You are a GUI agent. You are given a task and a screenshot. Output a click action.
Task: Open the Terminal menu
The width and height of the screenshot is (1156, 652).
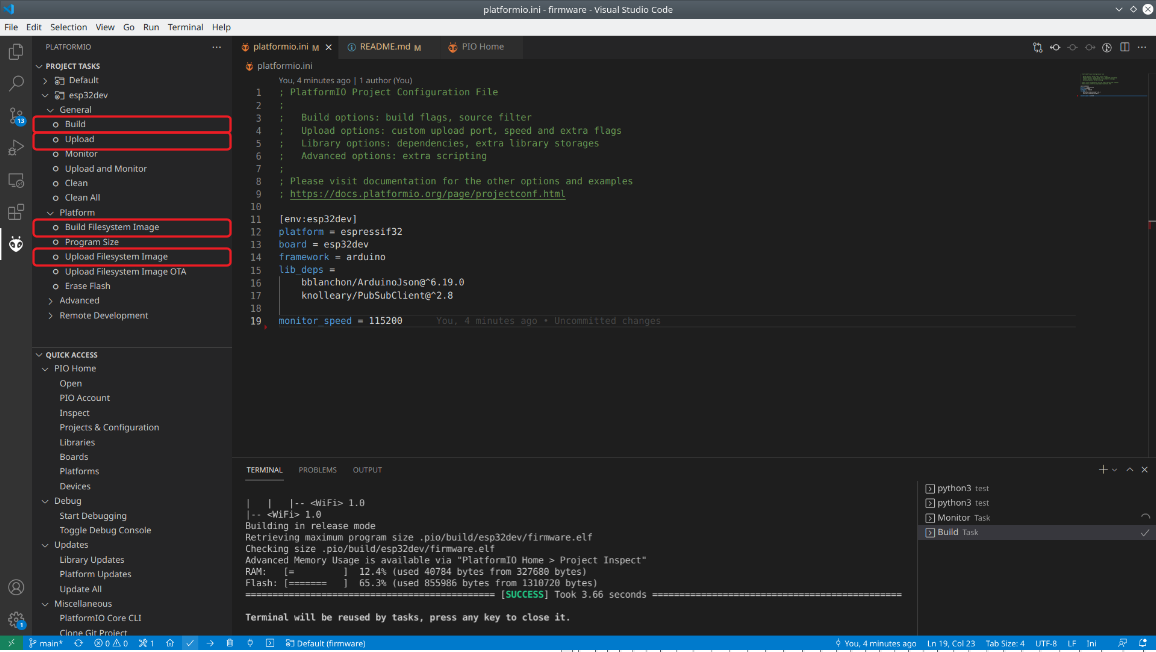(x=185, y=27)
